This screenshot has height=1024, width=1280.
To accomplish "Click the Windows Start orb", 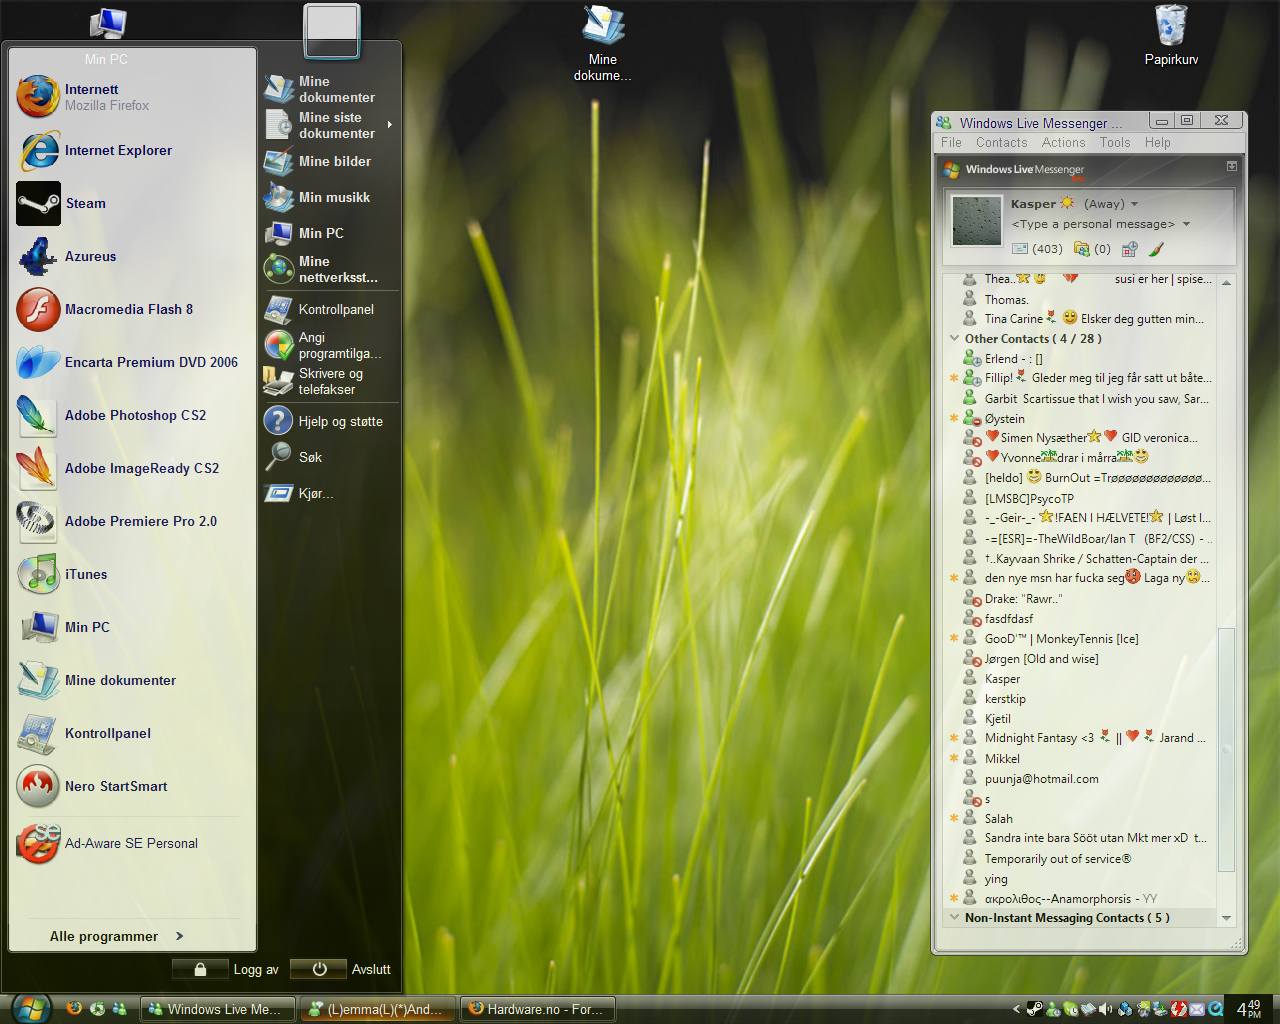I will pyautogui.click(x=31, y=1008).
